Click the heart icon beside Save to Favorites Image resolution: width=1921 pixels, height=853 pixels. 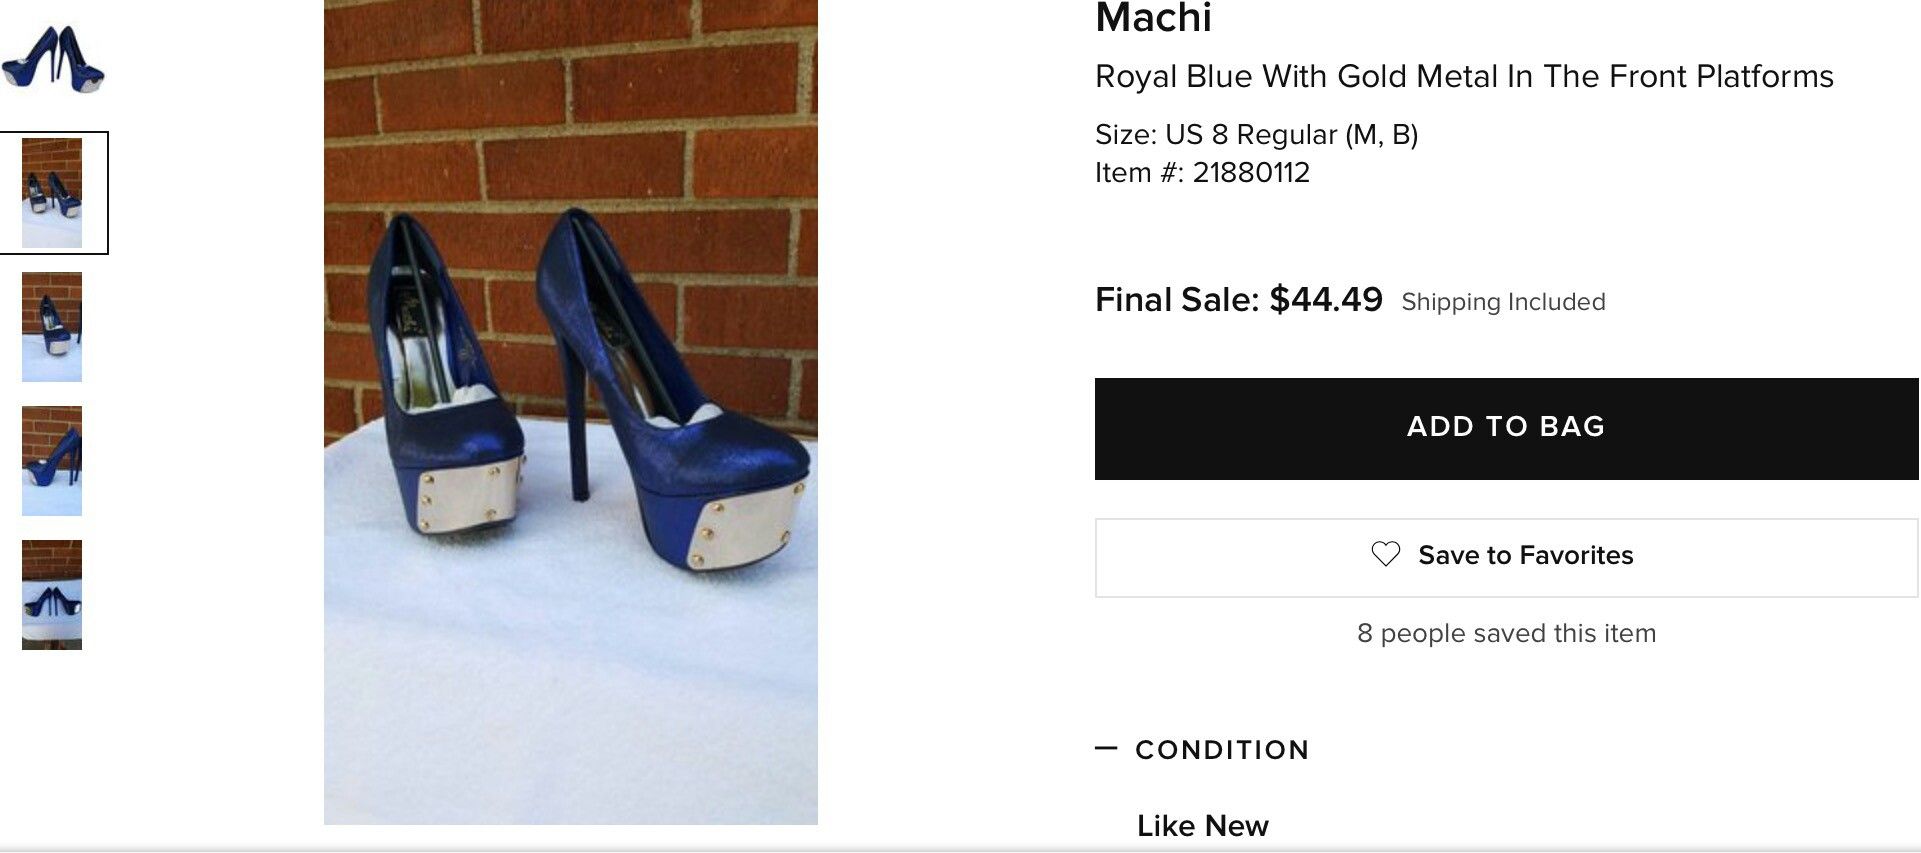click(x=1385, y=554)
